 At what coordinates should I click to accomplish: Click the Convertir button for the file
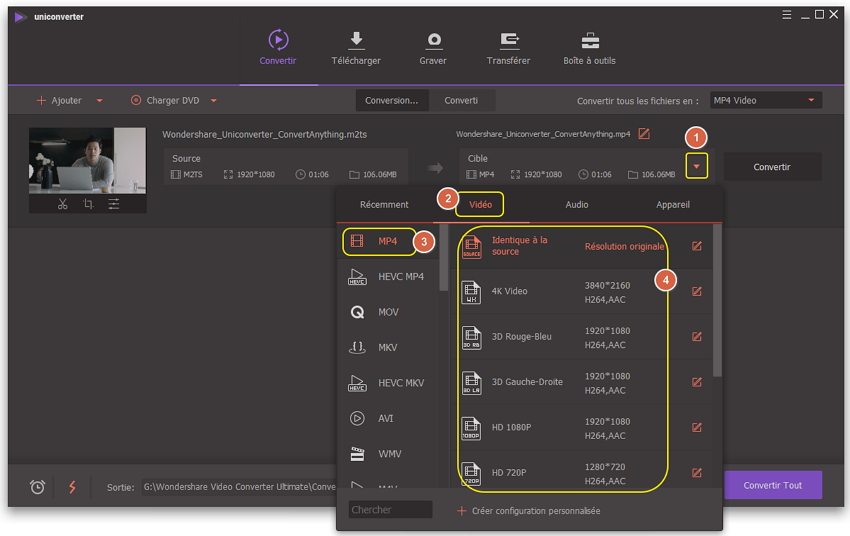coord(772,167)
